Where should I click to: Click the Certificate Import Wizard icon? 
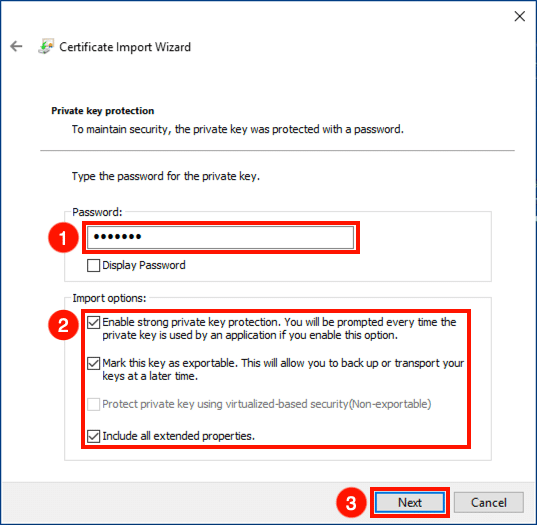[x=46, y=46]
